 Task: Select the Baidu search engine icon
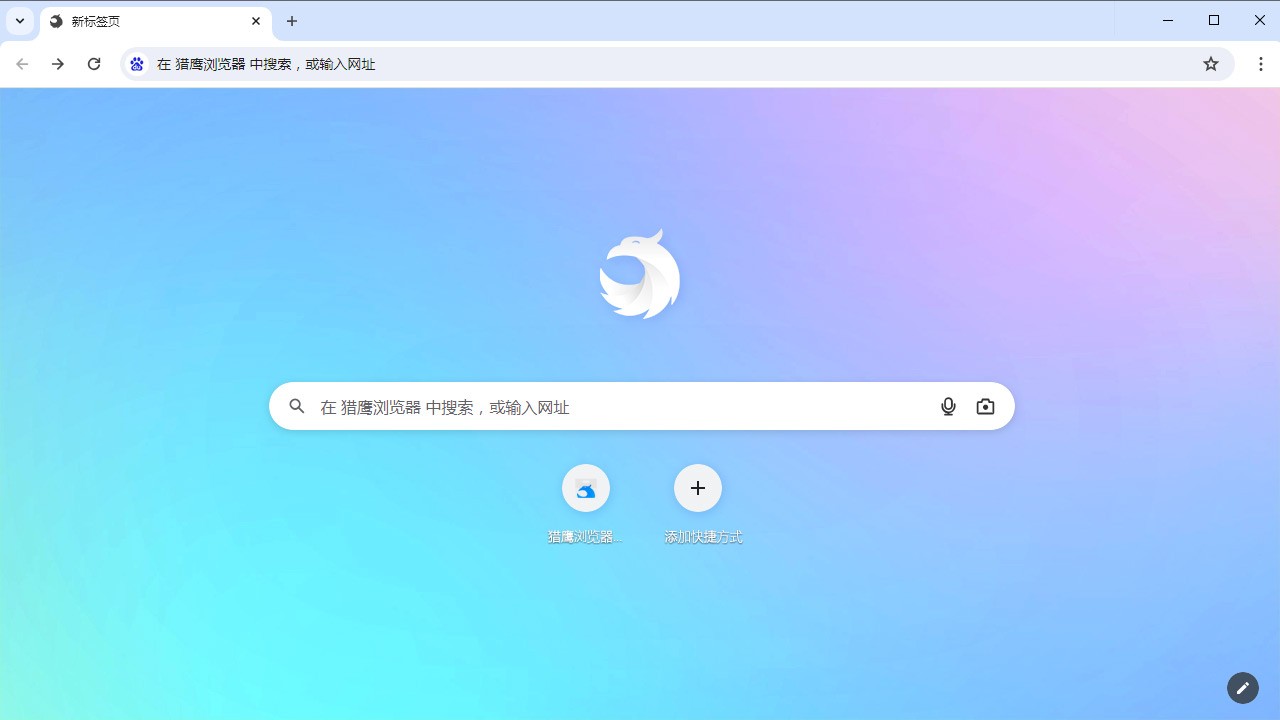(136, 63)
